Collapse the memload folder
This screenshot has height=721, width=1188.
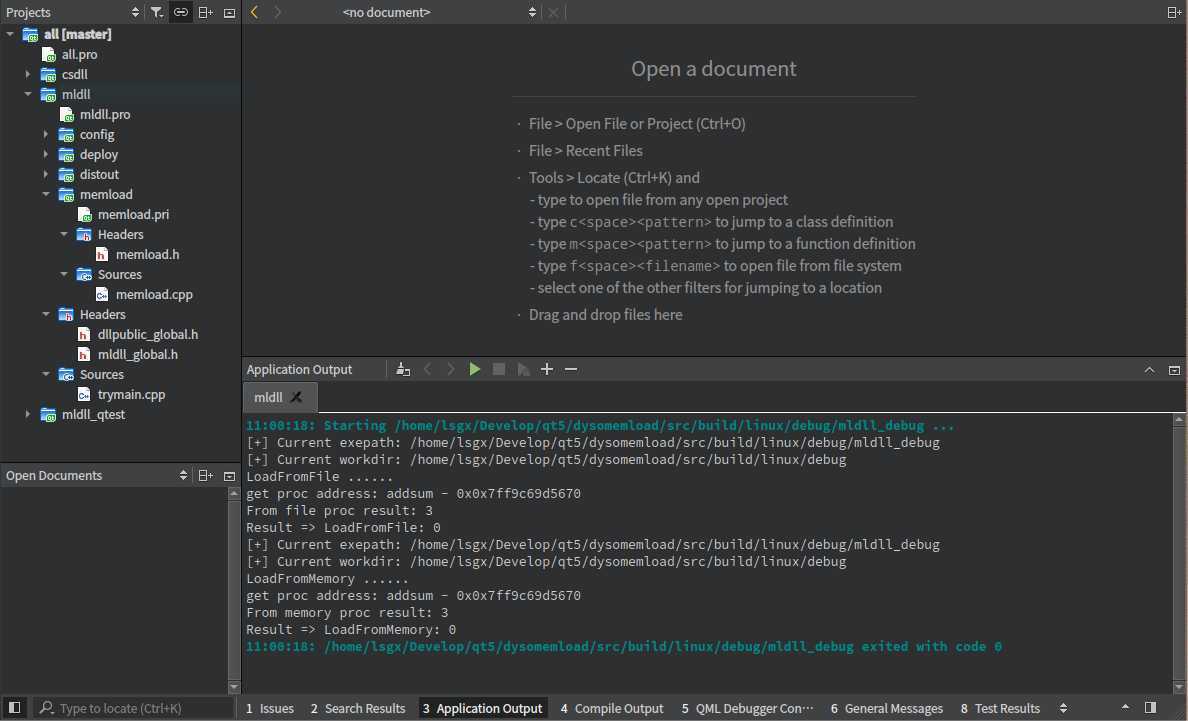pos(45,194)
